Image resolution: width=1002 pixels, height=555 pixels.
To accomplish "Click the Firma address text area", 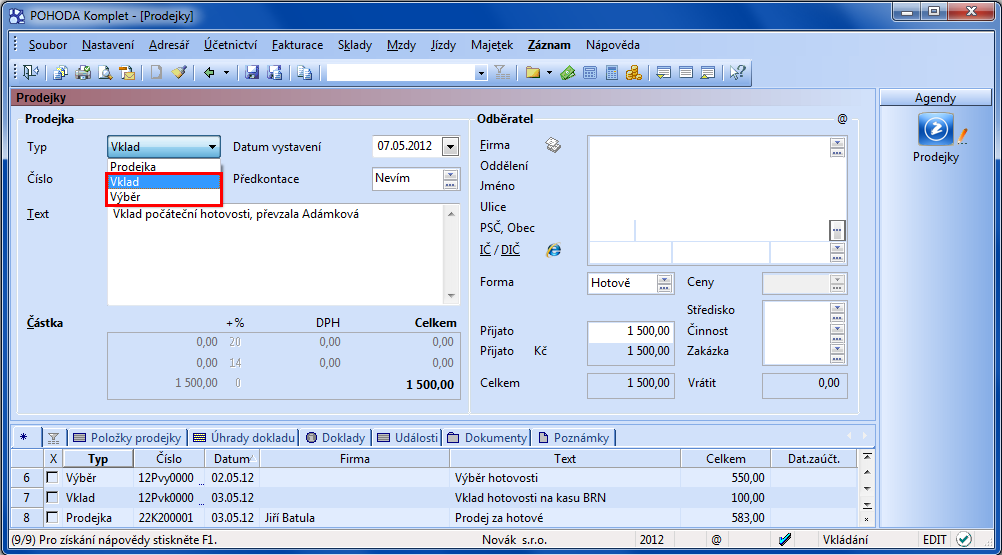I will (709, 178).
